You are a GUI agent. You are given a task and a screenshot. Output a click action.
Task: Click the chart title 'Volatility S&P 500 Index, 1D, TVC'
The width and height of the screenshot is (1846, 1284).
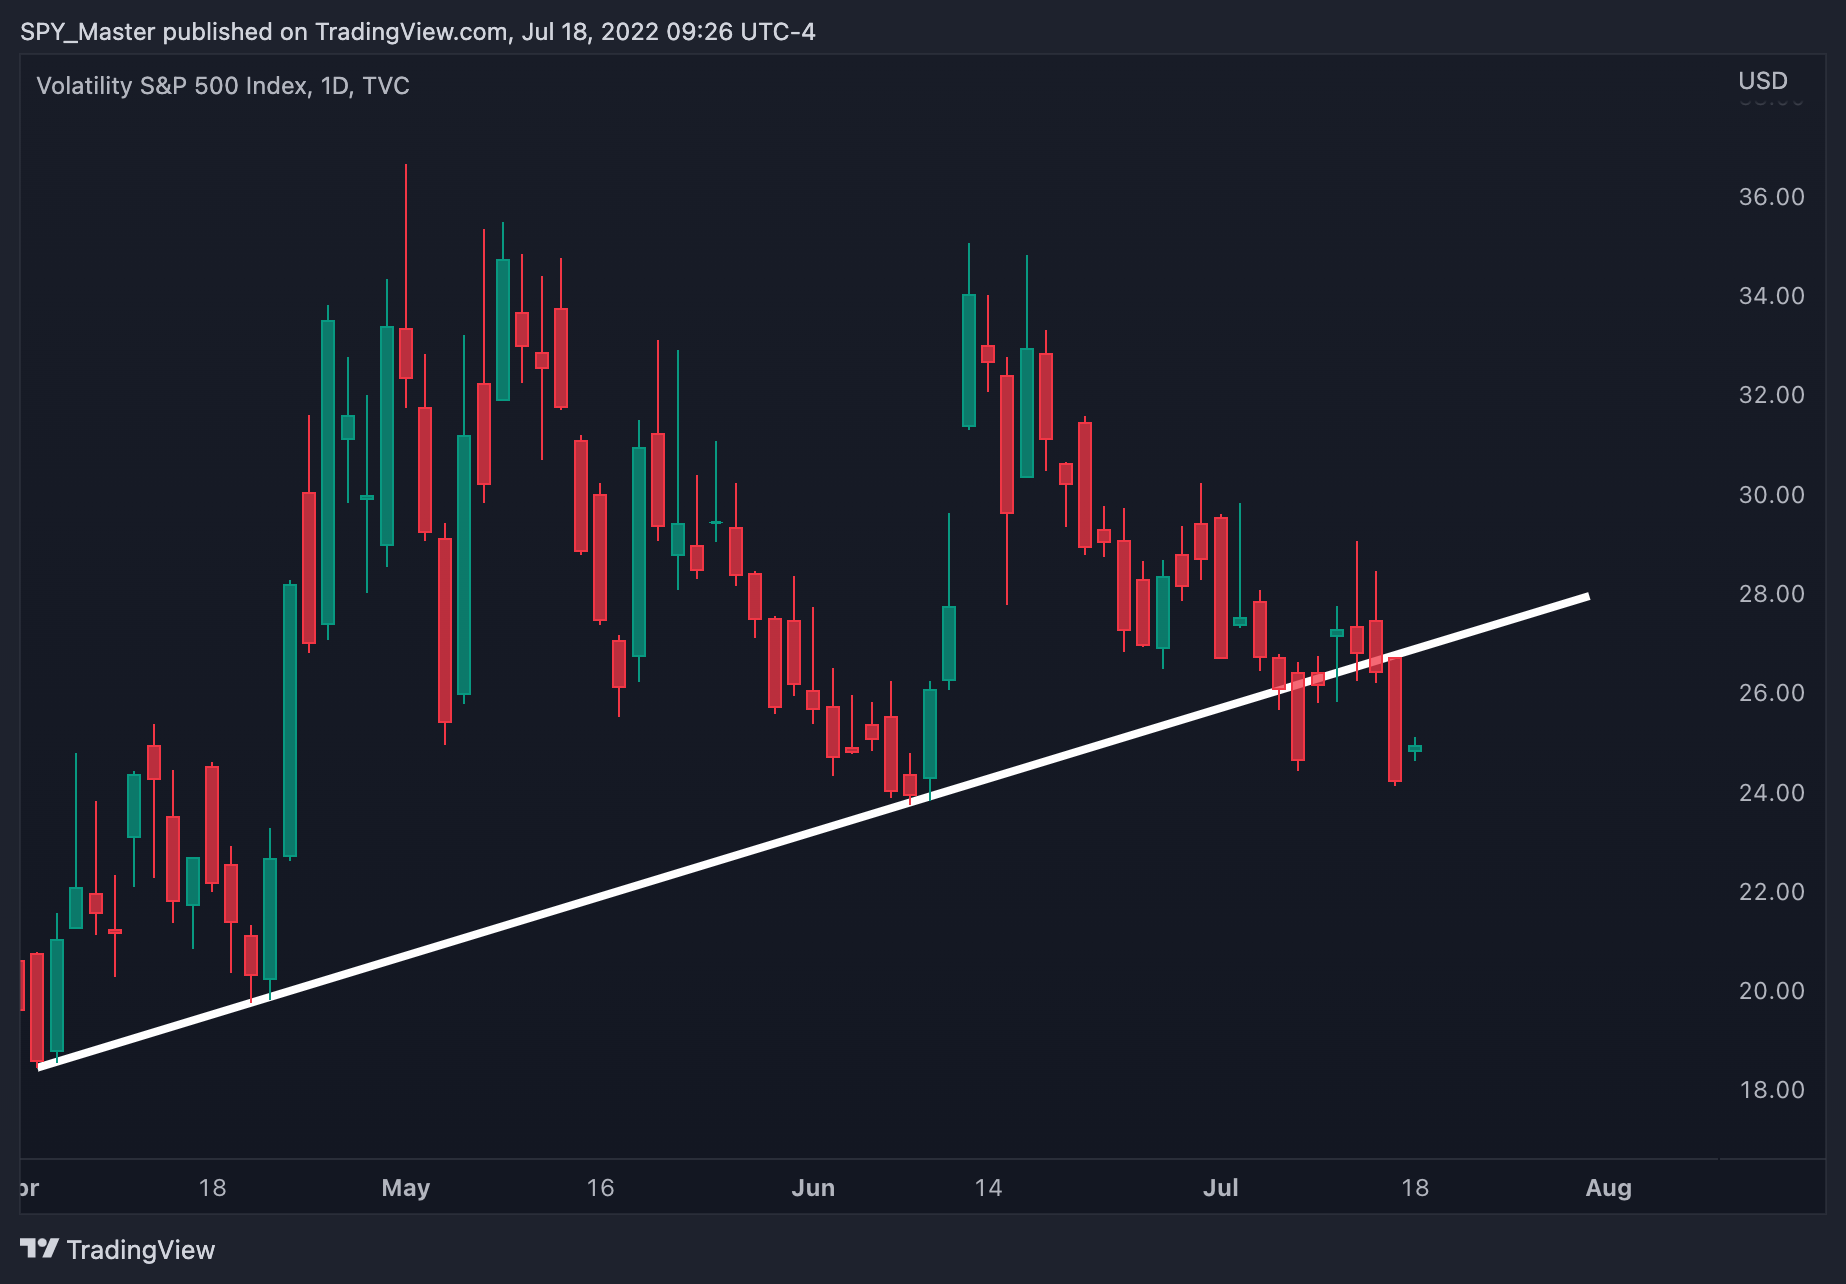223,86
